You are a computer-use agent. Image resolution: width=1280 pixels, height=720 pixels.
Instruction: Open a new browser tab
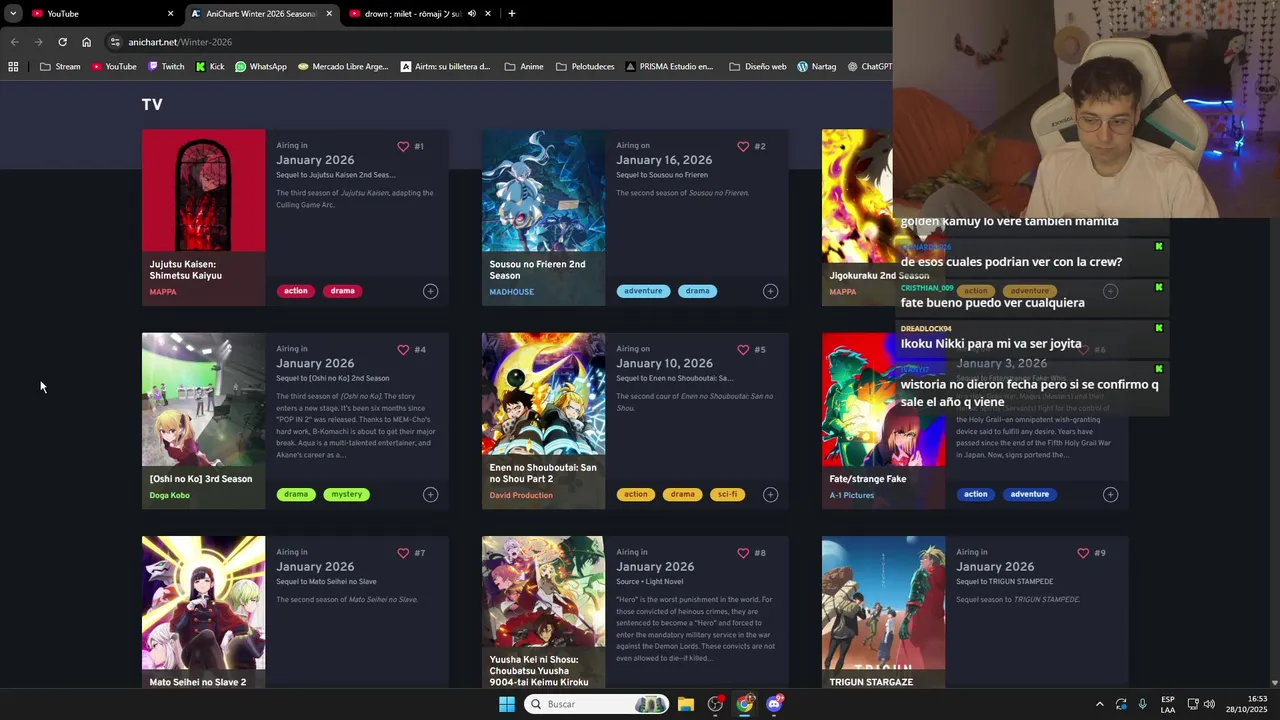(512, 14)
